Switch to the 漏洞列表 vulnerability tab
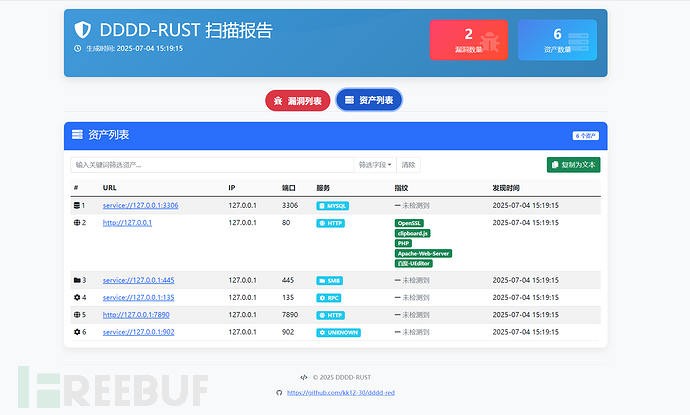Image resolution: width=690 pixels, height=415 pixels. coord(297,100)
